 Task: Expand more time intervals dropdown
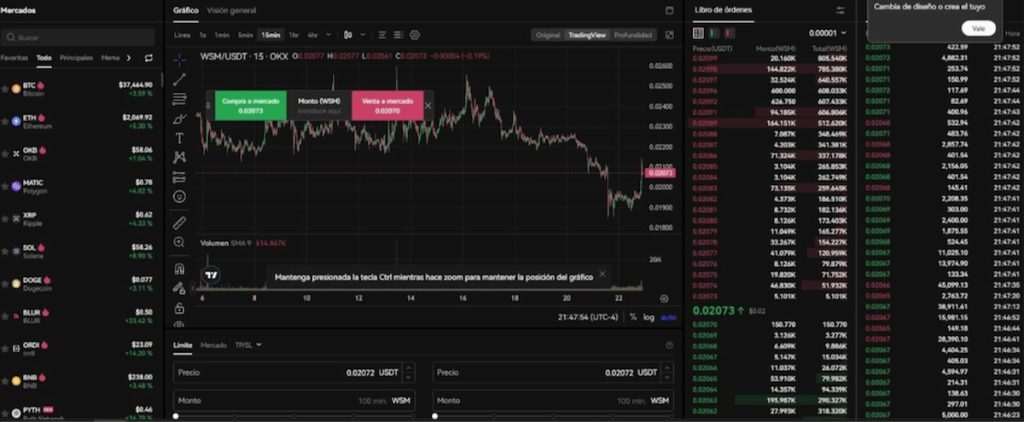coord(328,35)
